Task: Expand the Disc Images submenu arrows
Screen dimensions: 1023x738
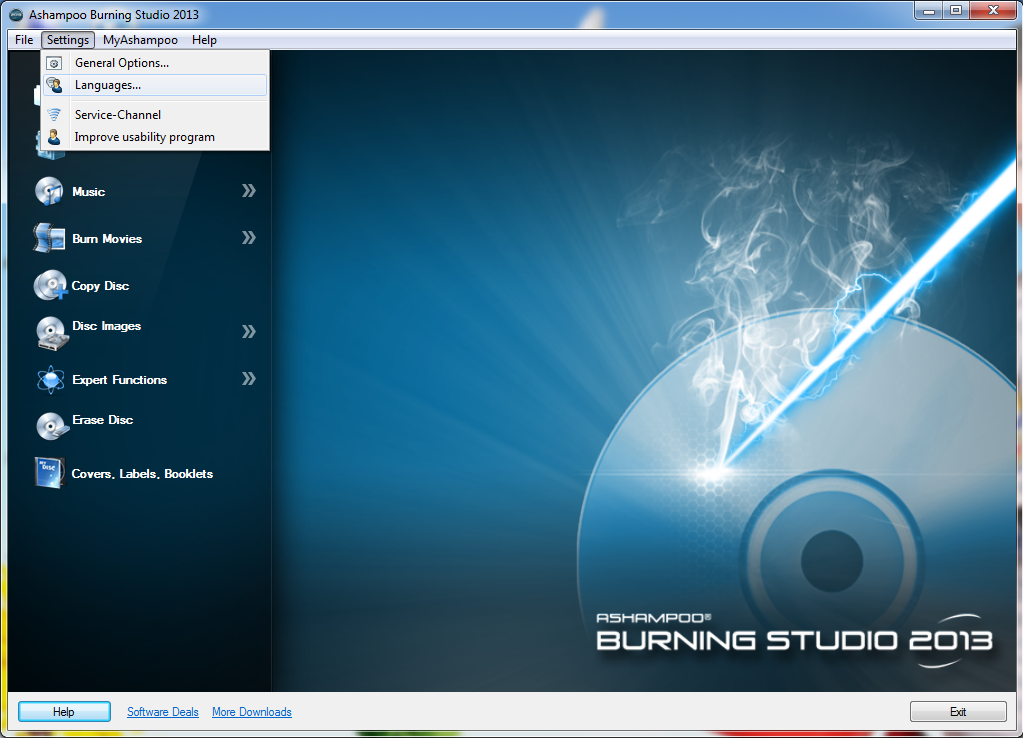Action: [x=249, y=331]
